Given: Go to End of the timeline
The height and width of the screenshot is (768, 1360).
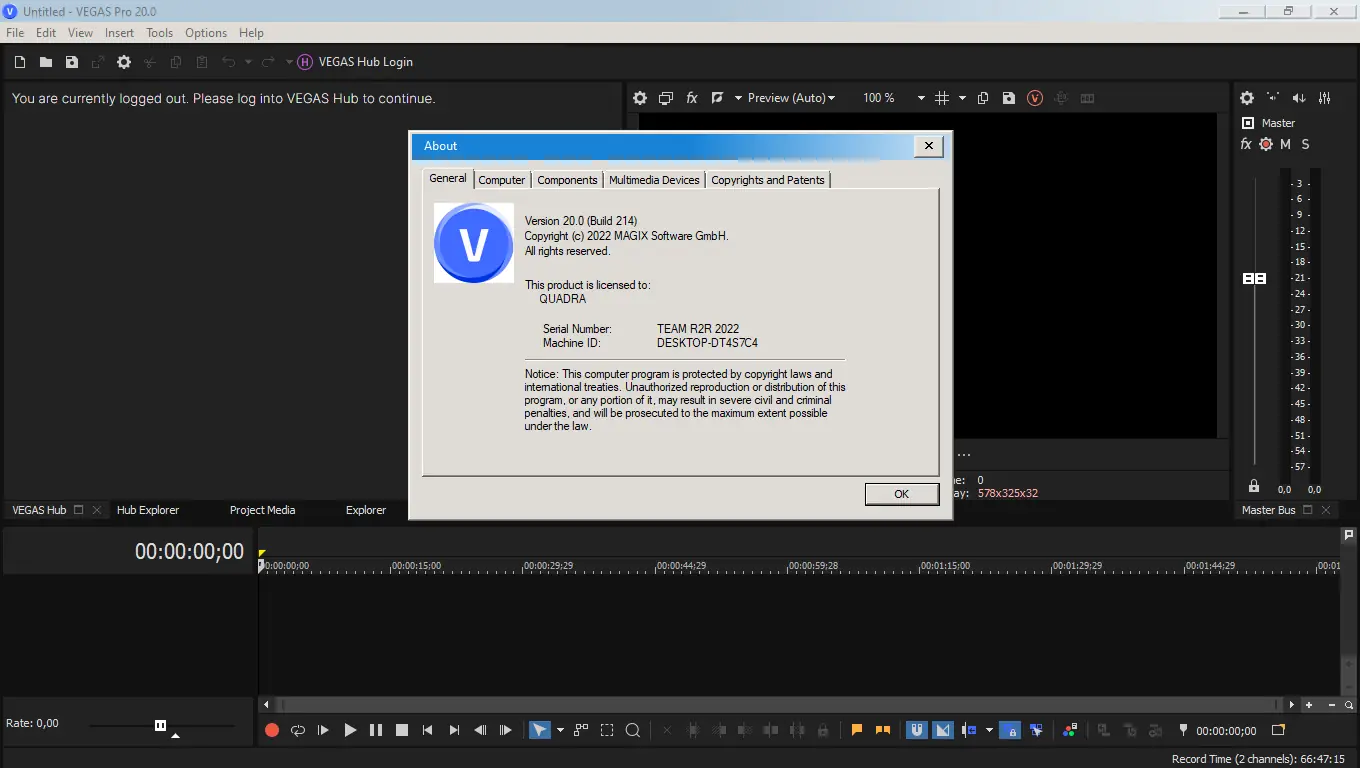Looking at the screenshot, I should pos(454,731).
